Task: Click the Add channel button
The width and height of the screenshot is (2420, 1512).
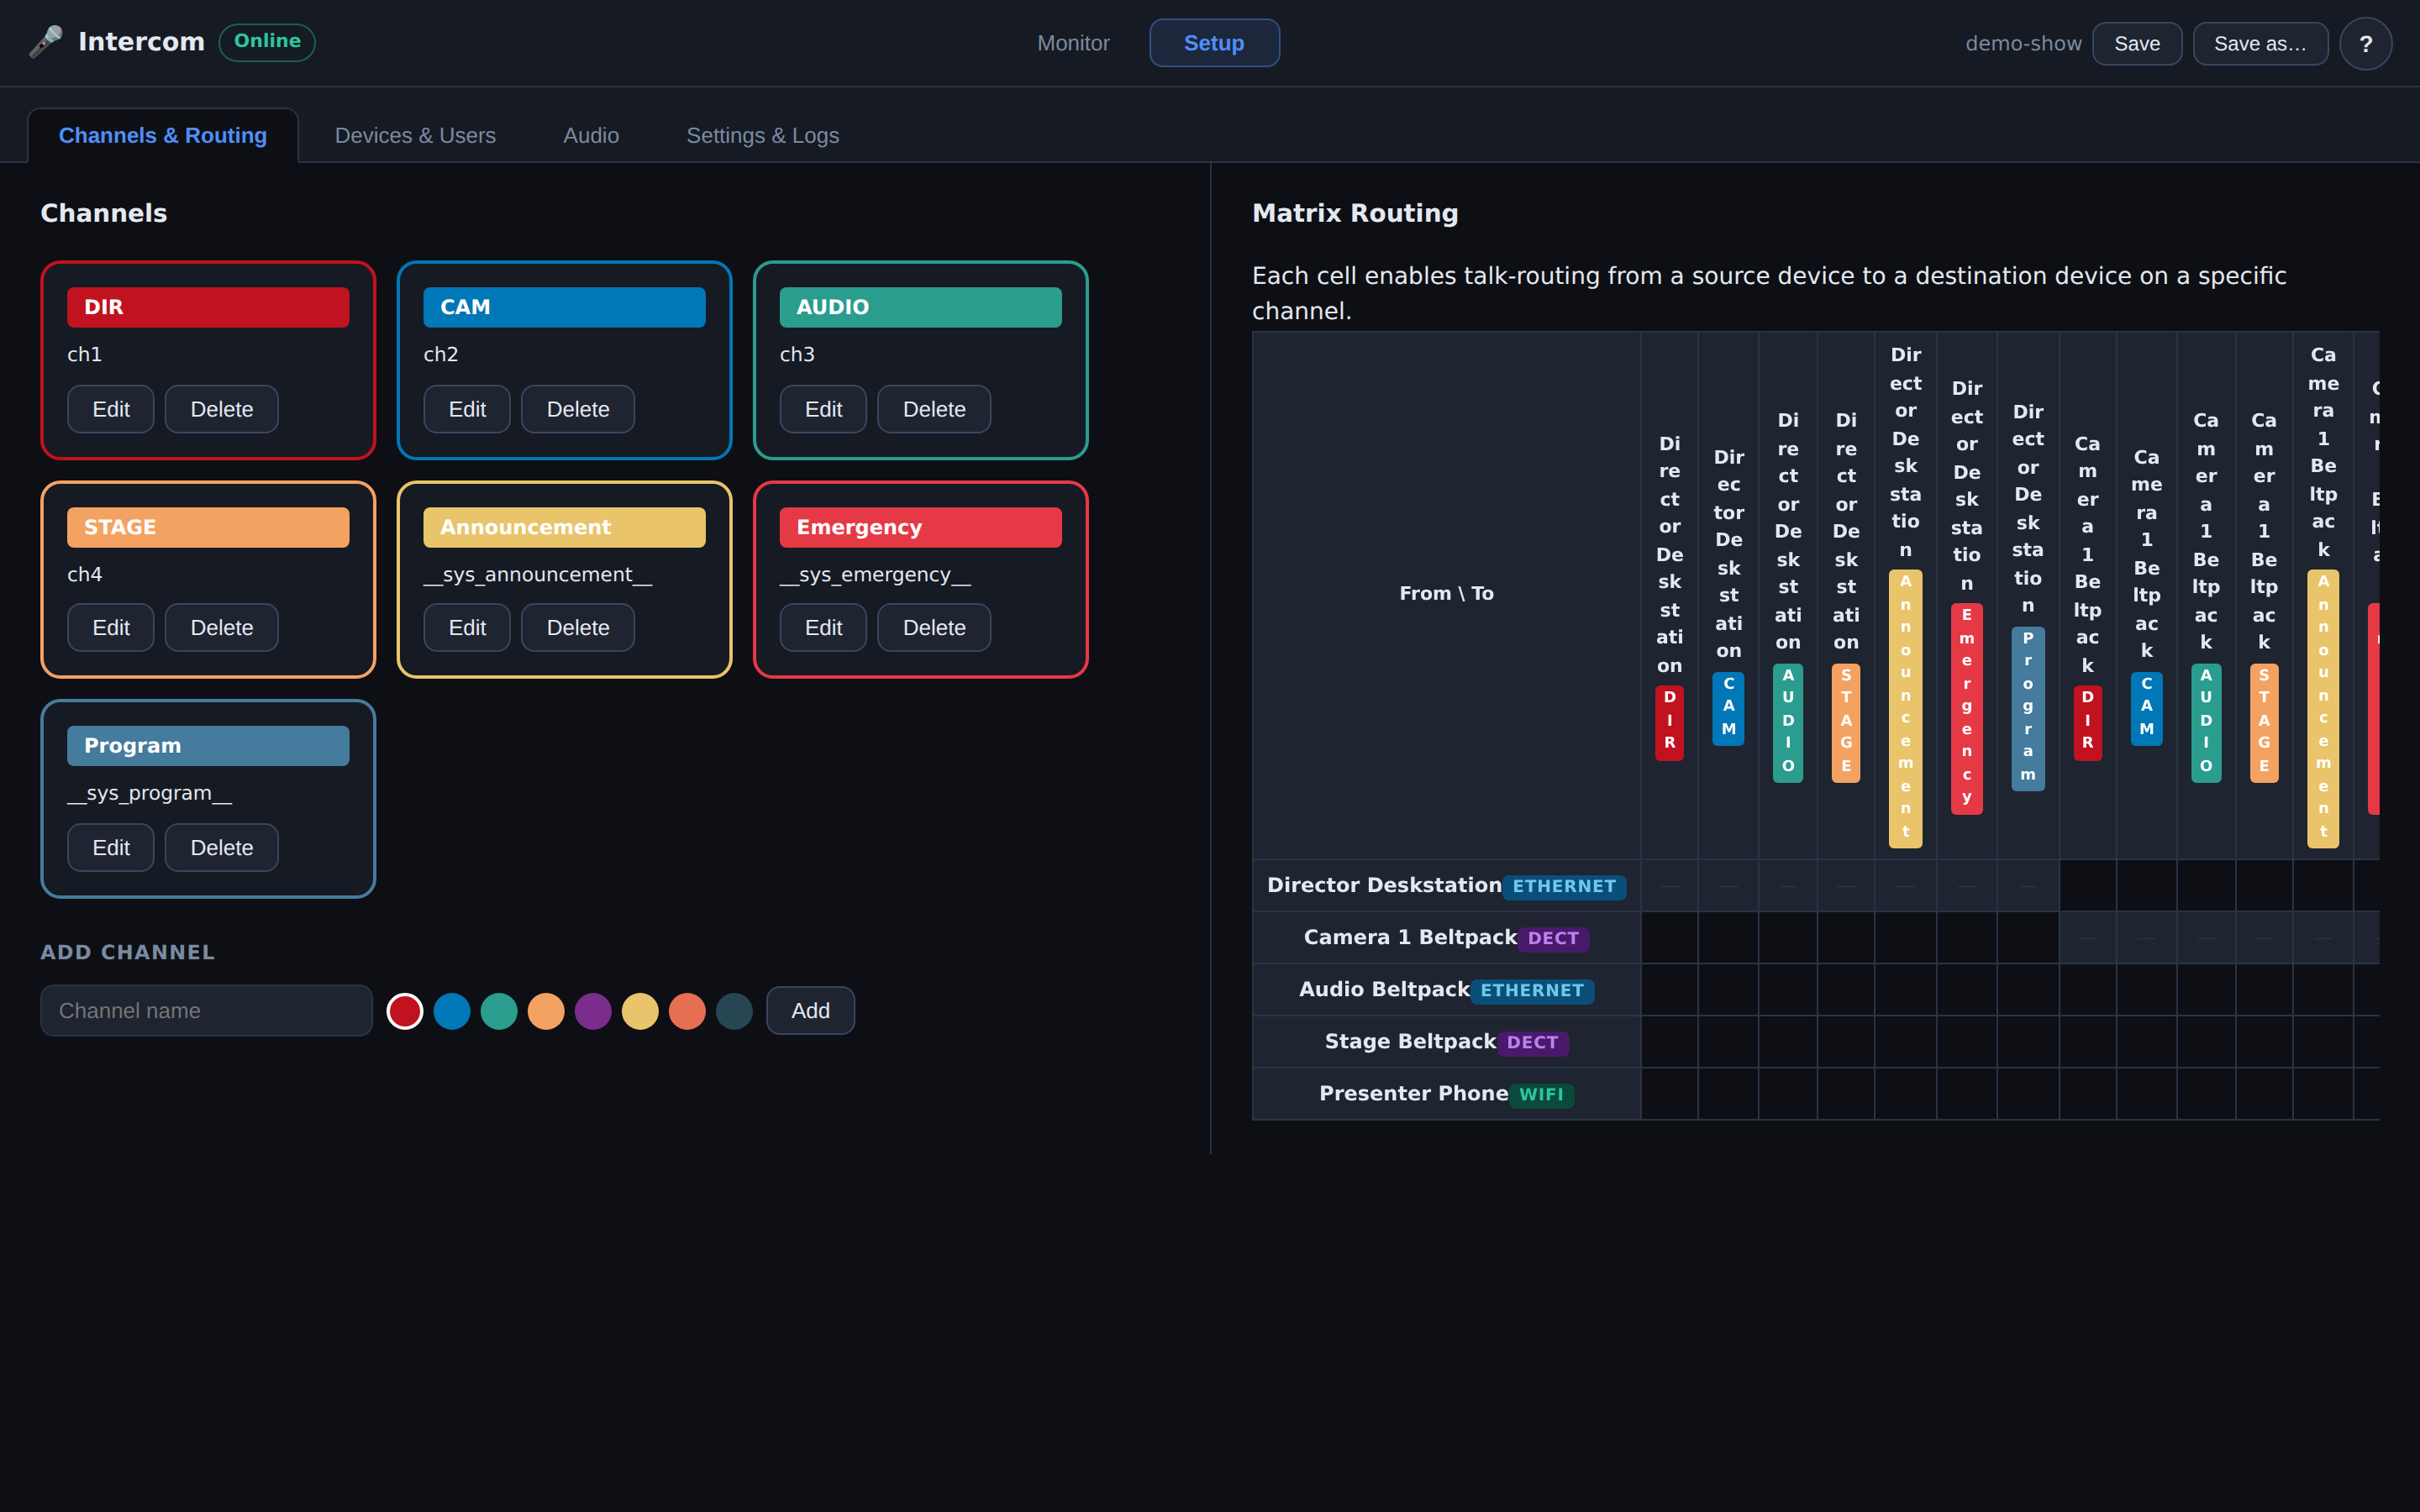Action: click(x=810, y=1011)
